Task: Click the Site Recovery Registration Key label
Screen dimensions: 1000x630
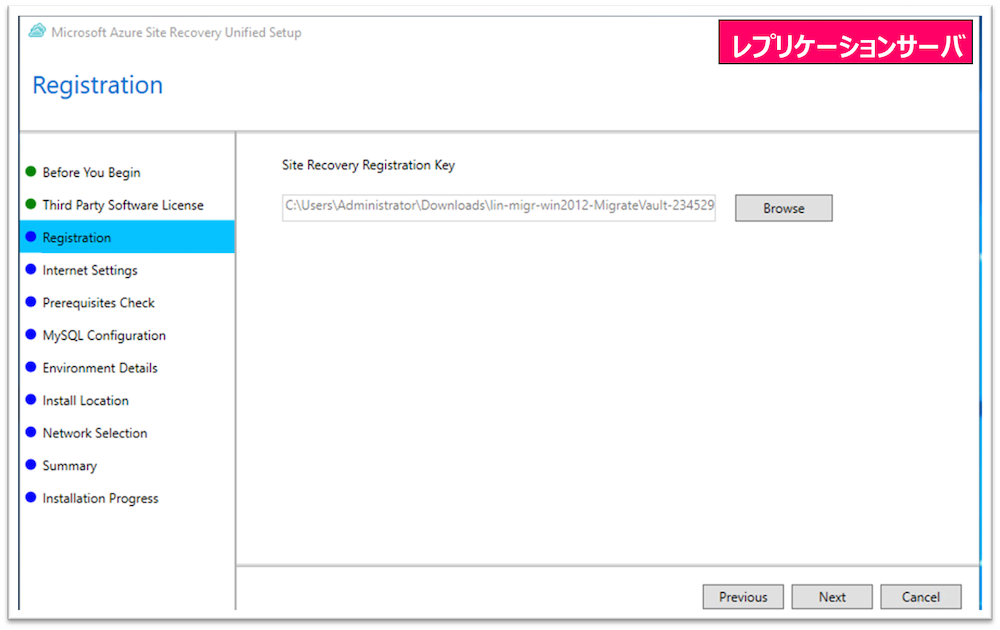Action: pyautogui.click(x=368, y=165)
